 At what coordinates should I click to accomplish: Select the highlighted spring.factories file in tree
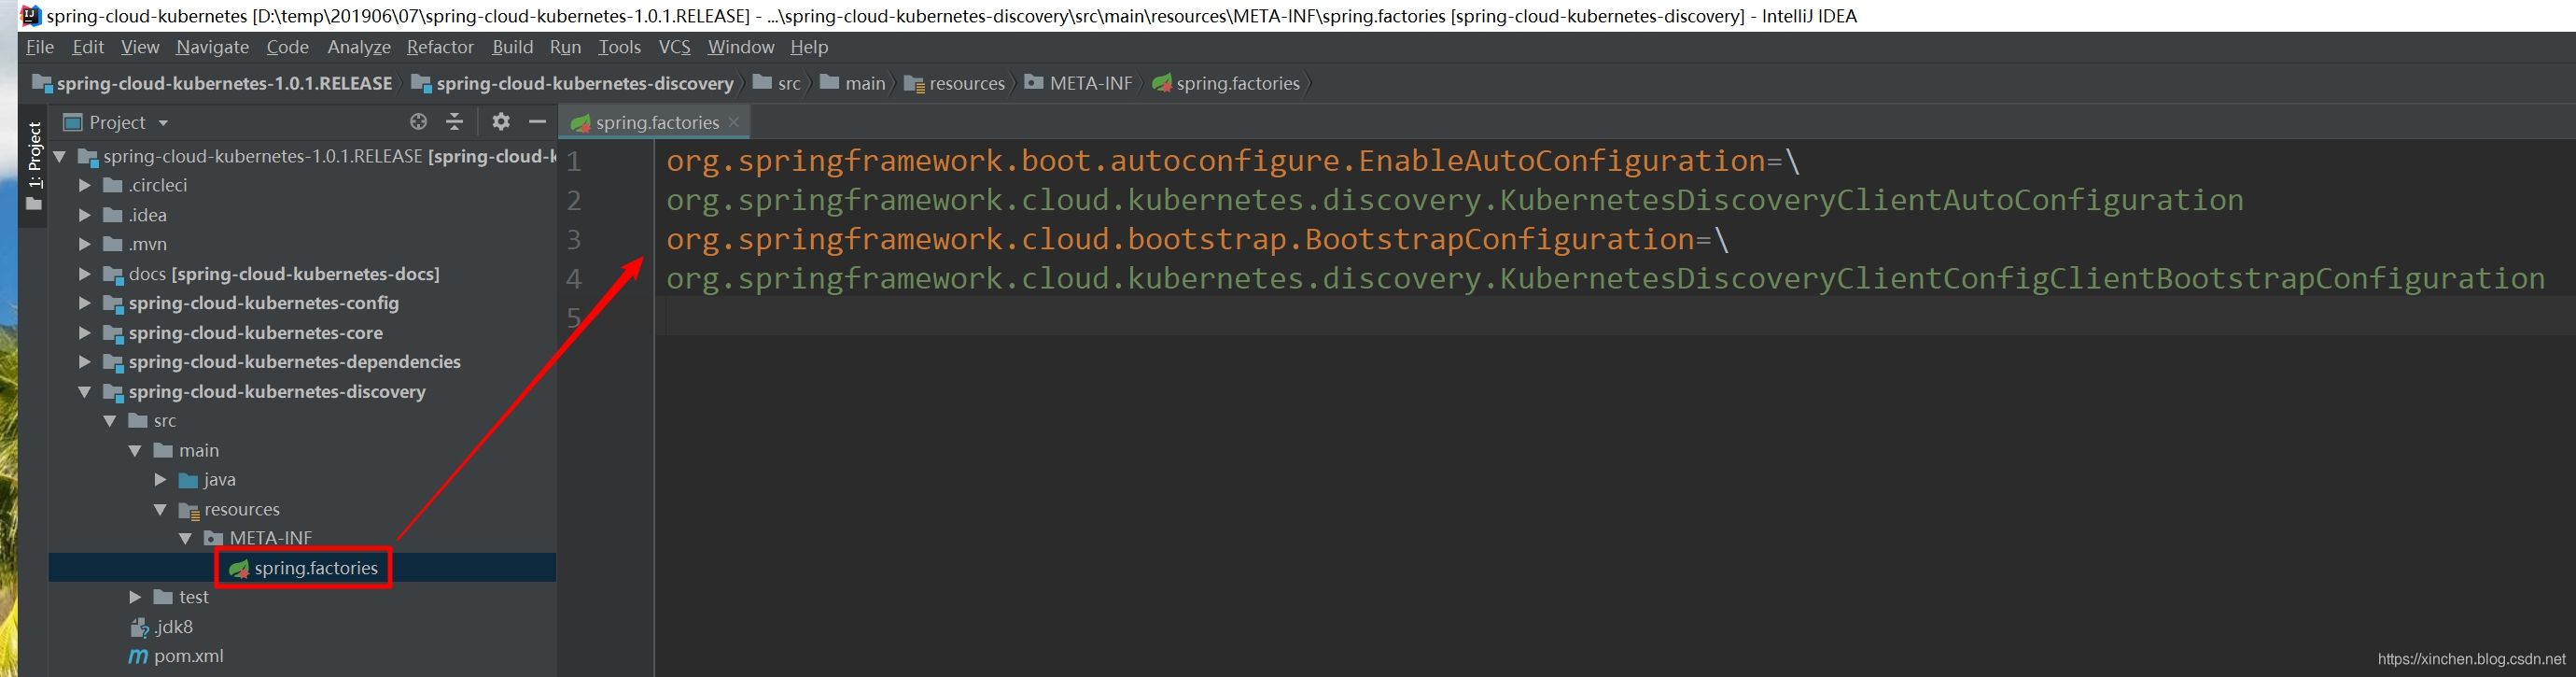point(303,568)
